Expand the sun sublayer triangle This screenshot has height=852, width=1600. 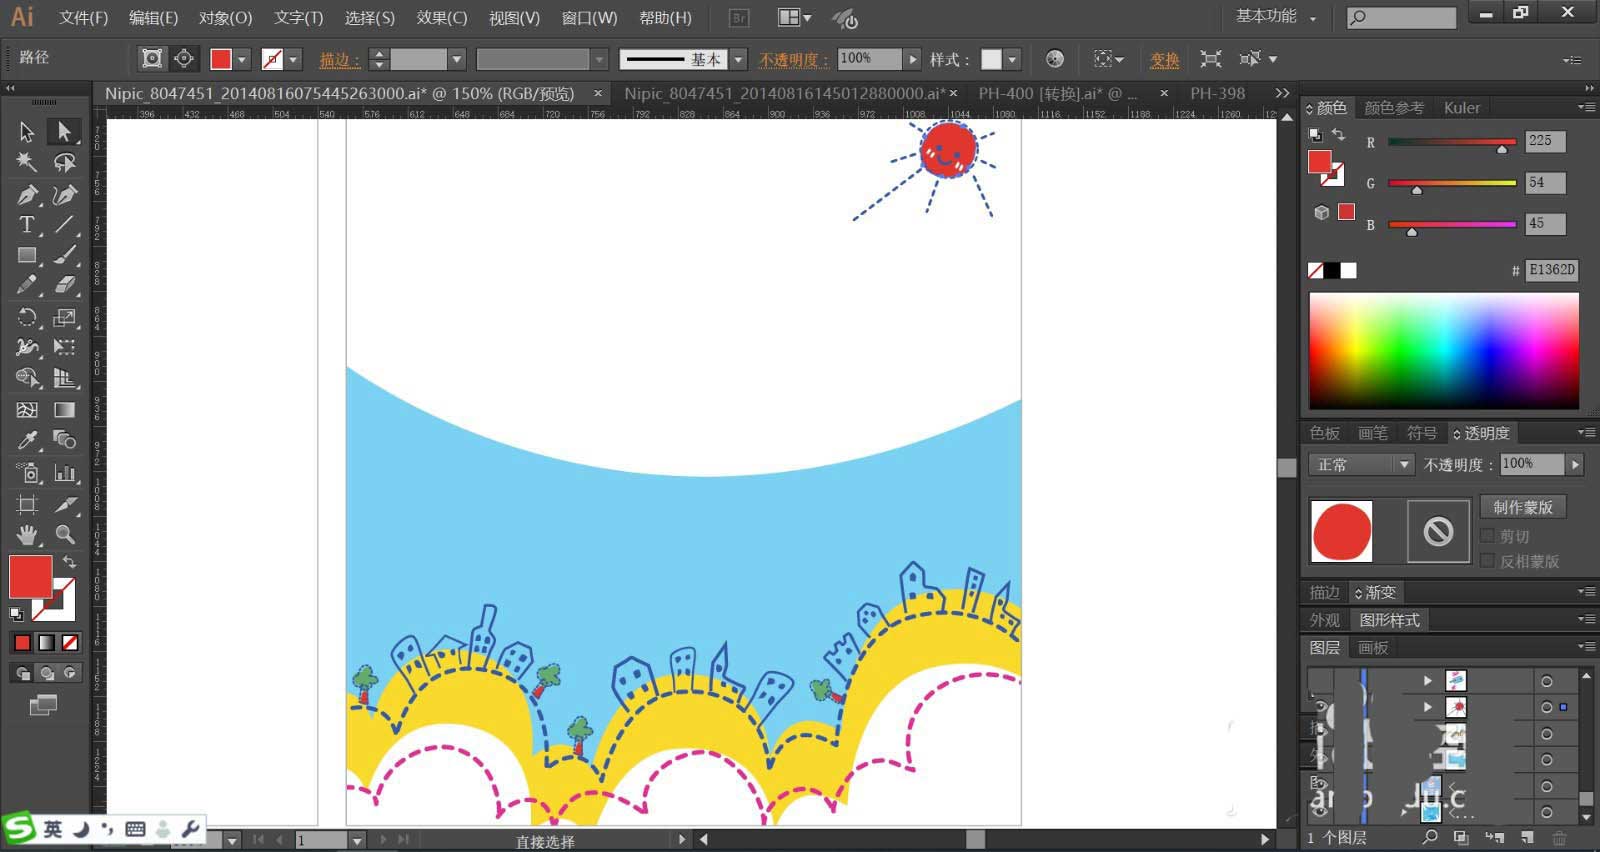click(x=1428, y=707)
